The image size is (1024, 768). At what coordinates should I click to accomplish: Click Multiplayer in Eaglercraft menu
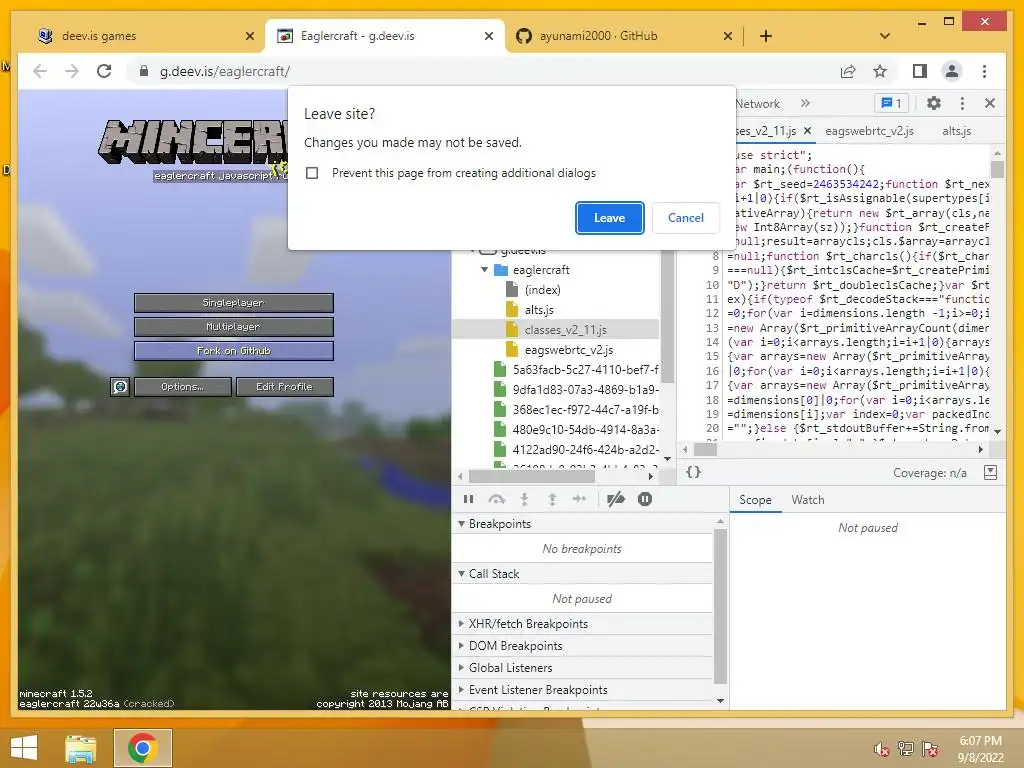coord(234,327)
